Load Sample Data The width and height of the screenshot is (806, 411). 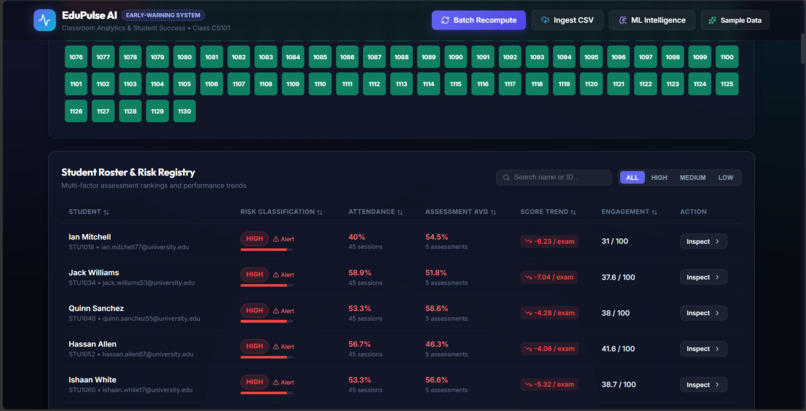[735, 20]
